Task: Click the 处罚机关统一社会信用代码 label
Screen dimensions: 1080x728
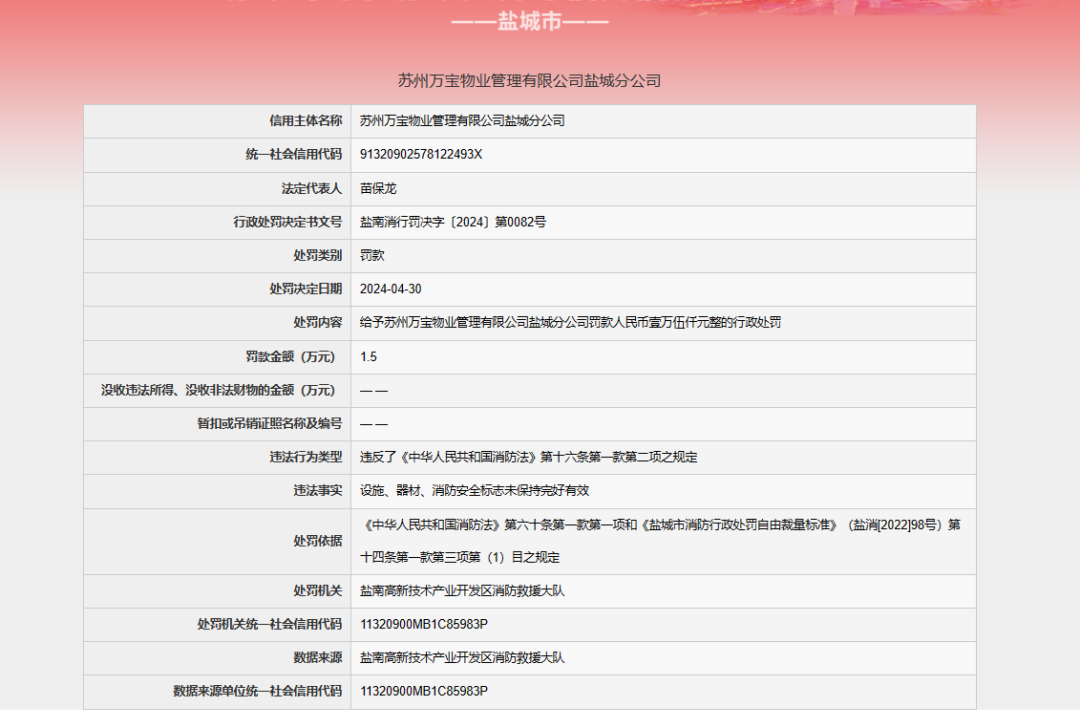Action: coord(269,625)
